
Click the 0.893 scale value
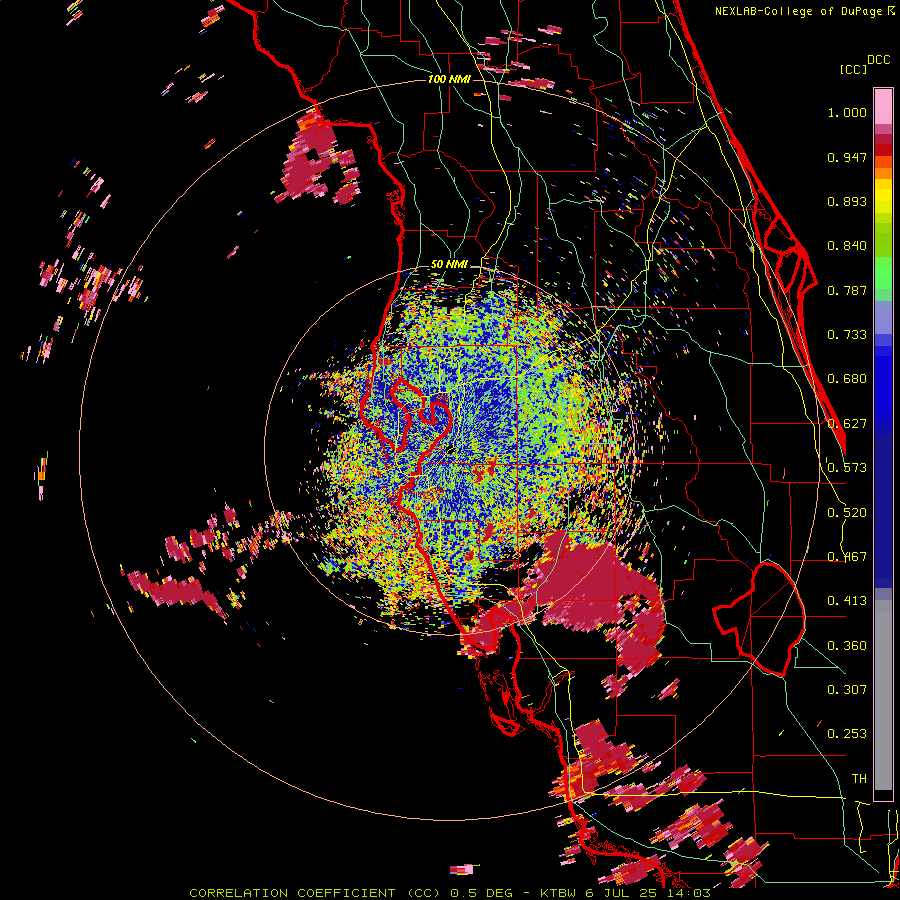click(x=847, y=201)
